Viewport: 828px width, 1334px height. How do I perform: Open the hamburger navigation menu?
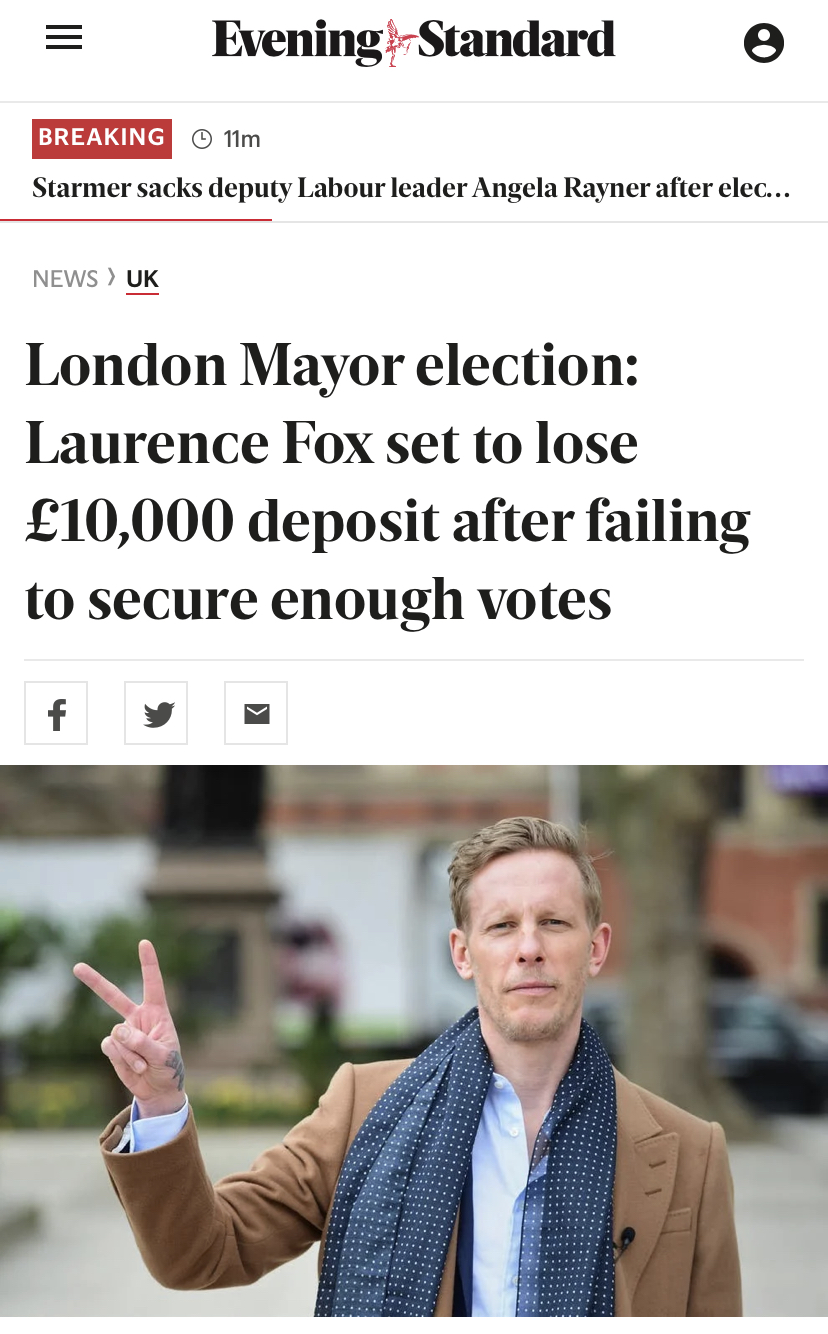point(64,39)
